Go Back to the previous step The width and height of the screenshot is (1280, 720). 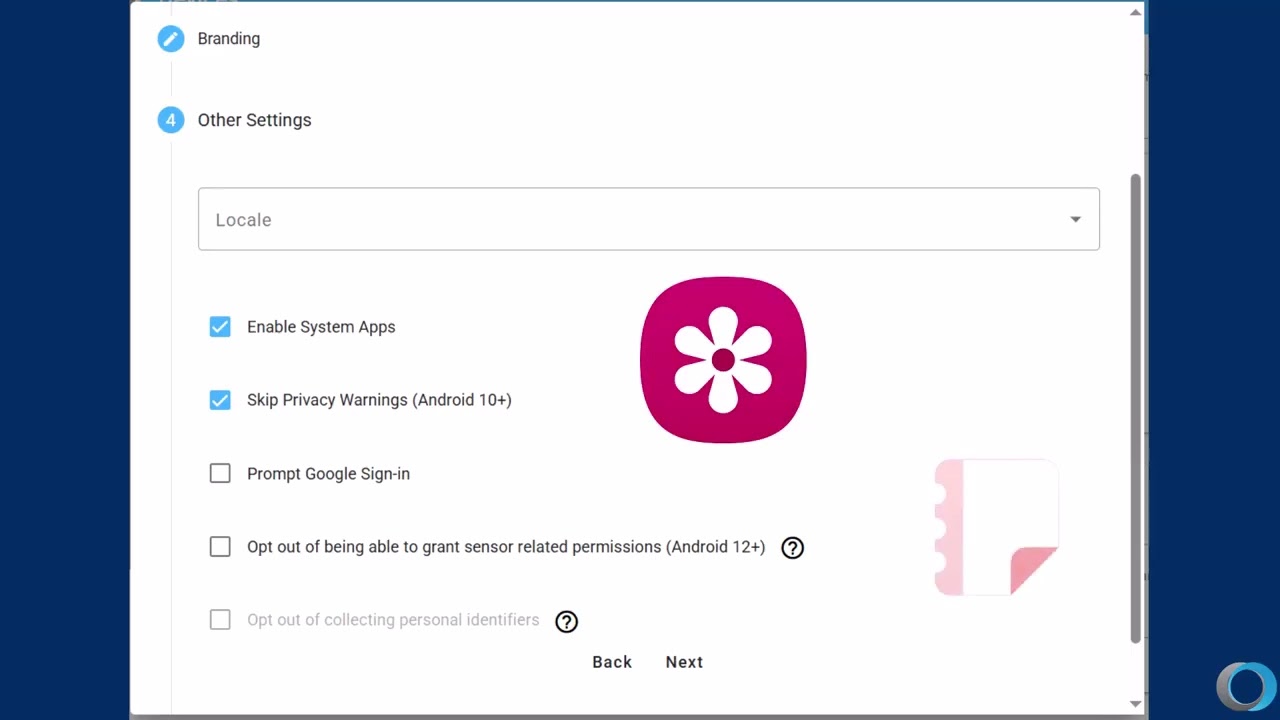(612, 662)
